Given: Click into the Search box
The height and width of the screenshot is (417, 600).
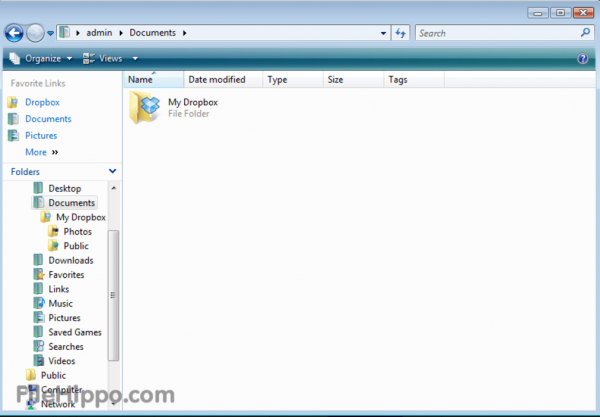Looking at the screenshot, I should click(504, 33).
